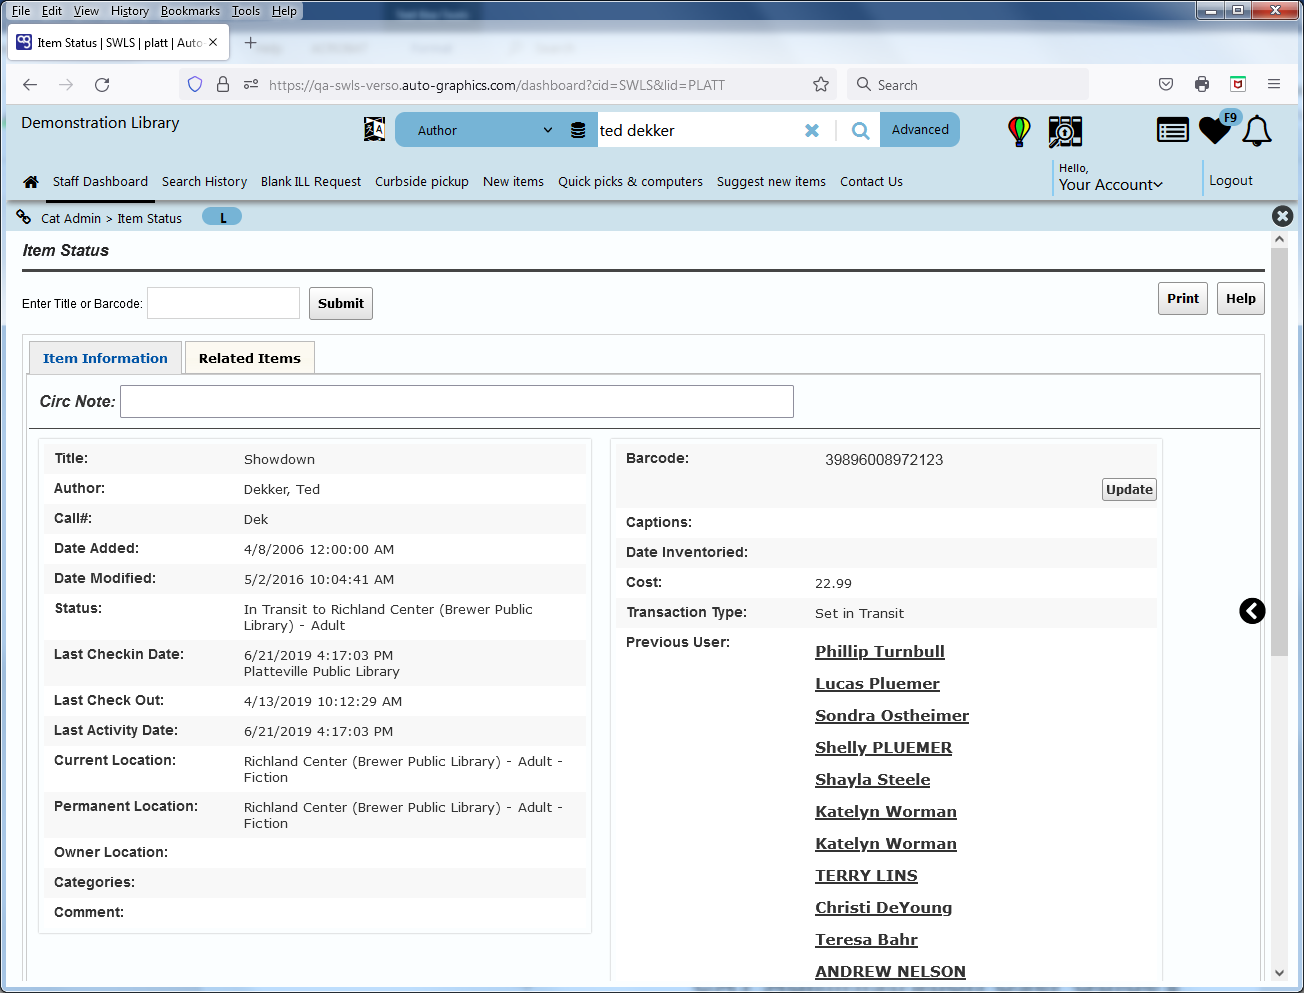The image size is (1304, 993).
Task: Expand the Author search type dropdown
Action: (485, 130)
